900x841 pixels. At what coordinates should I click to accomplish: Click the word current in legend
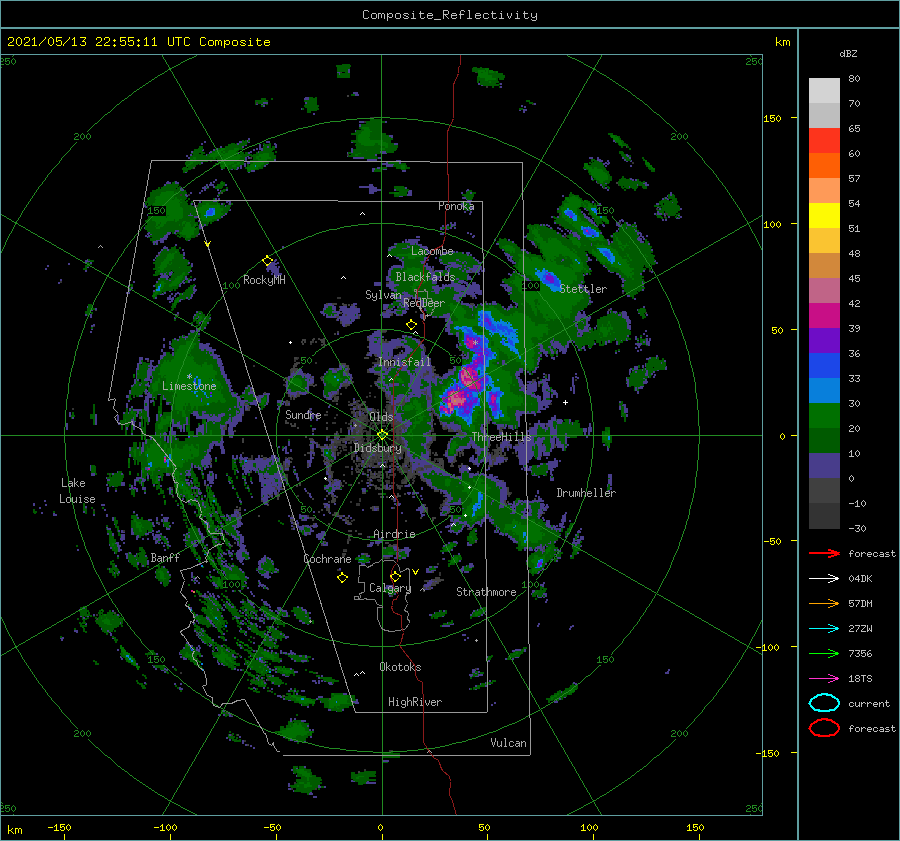point(869,703)
